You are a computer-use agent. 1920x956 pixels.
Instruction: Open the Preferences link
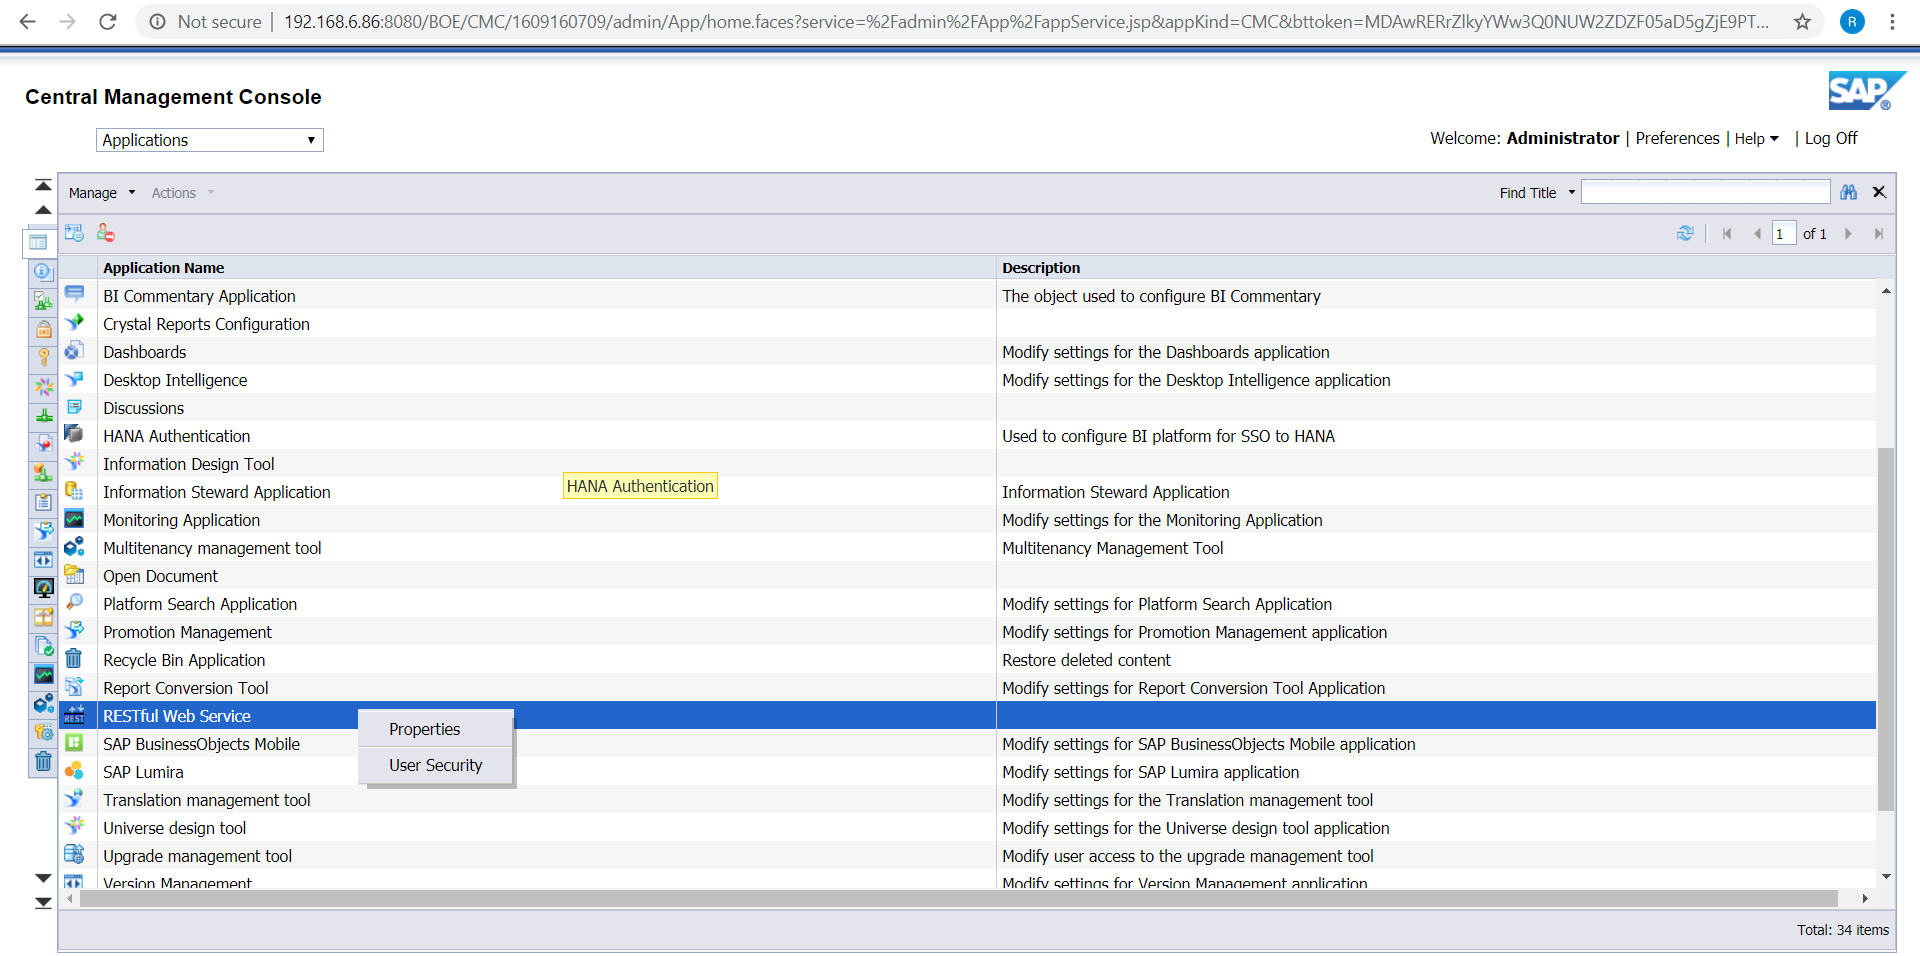1677,139
